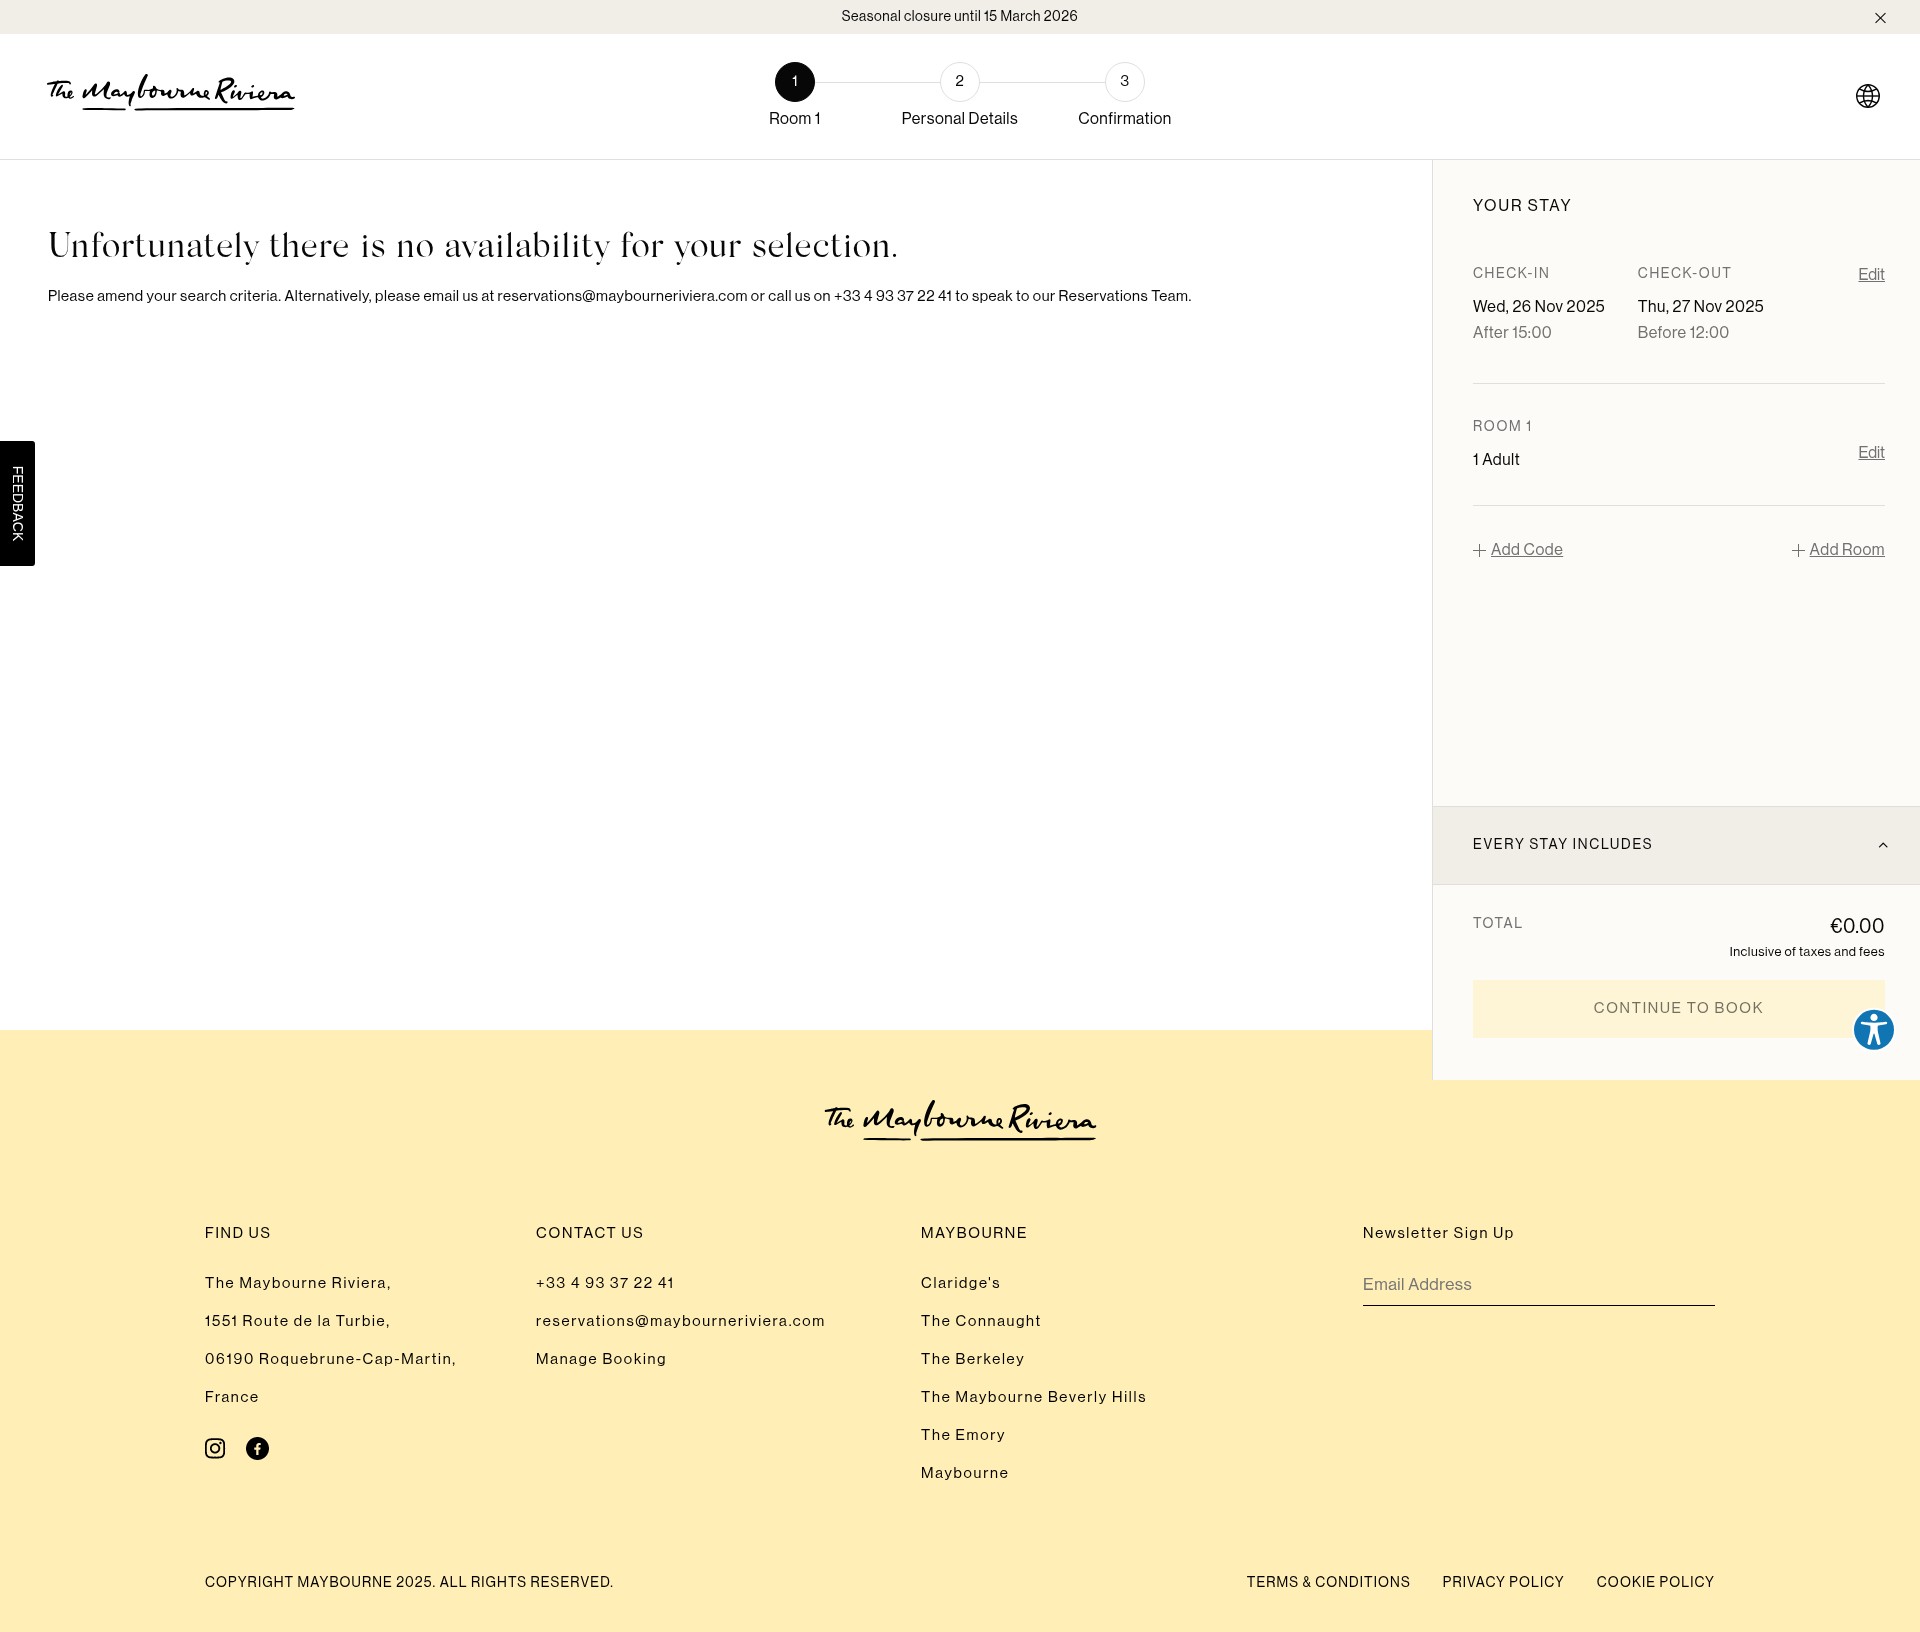Viewport: 1920px width, 1632px height.
Task: Edit the check-in and check-out dates
Action: click(x=1871, y=274)
